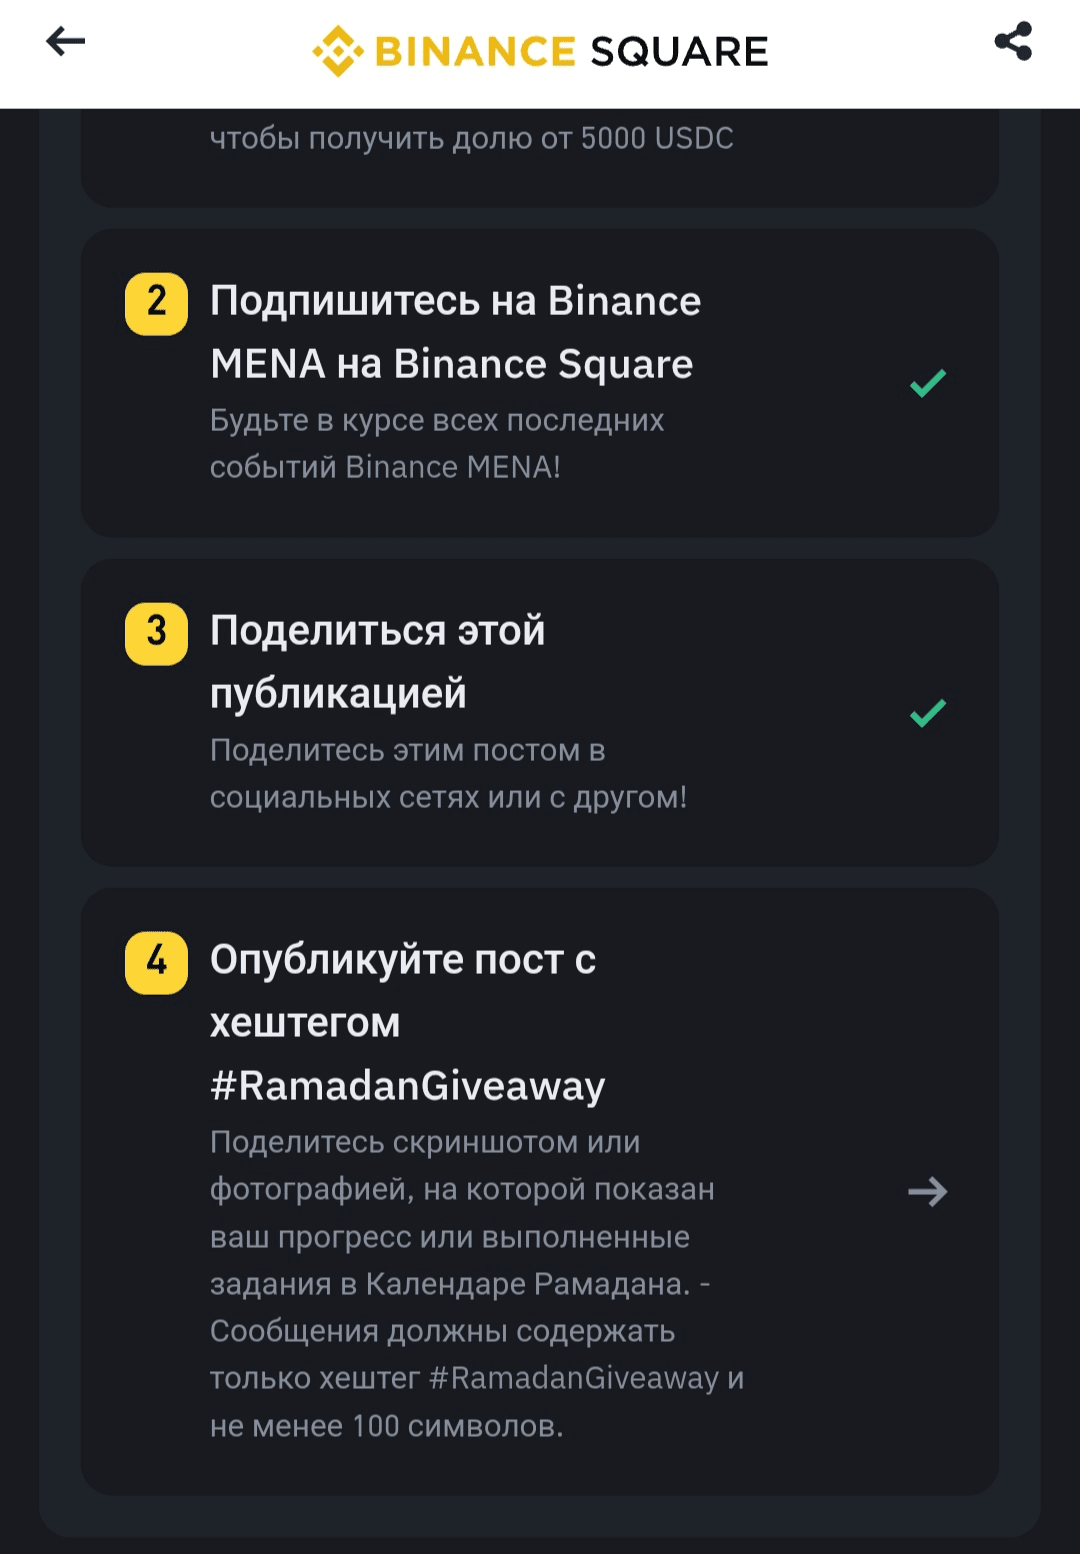Go back with the left arrow
The height and width of the screenshot is (1554, 1080).
[x=66, y=41]
